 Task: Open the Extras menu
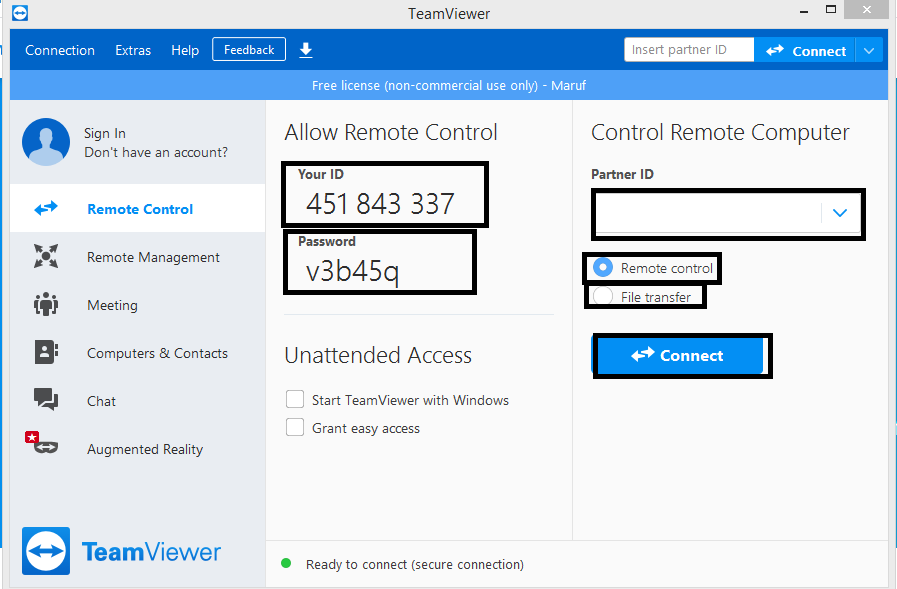click(x=133, y=50)
